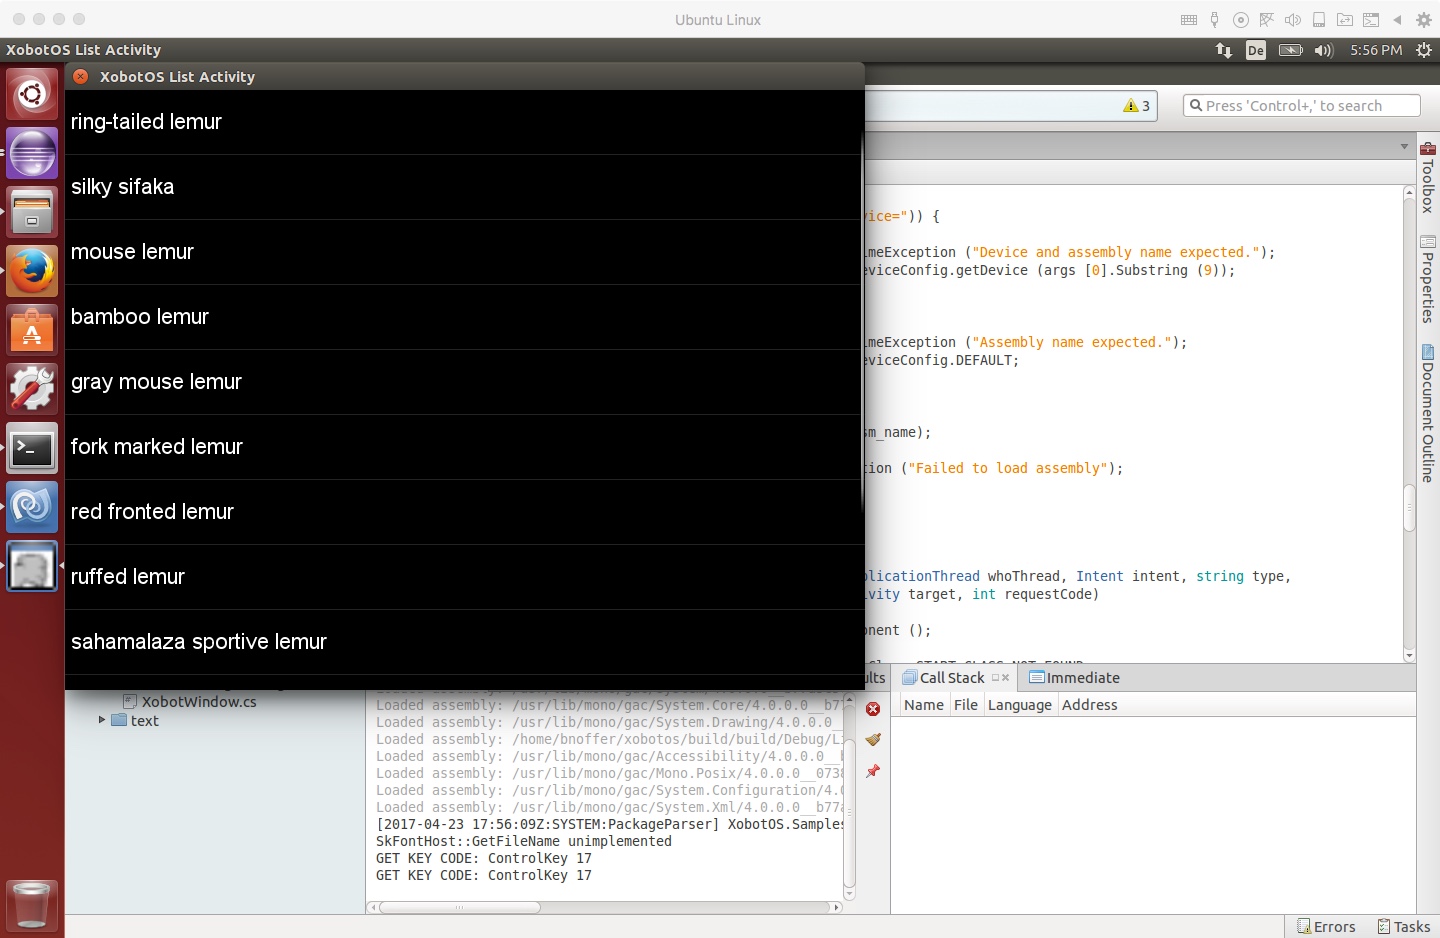Select 'bamboo lemur' list item
Image resolution: width=1440 pixels, height=938 pixels.
coord(462,317)
